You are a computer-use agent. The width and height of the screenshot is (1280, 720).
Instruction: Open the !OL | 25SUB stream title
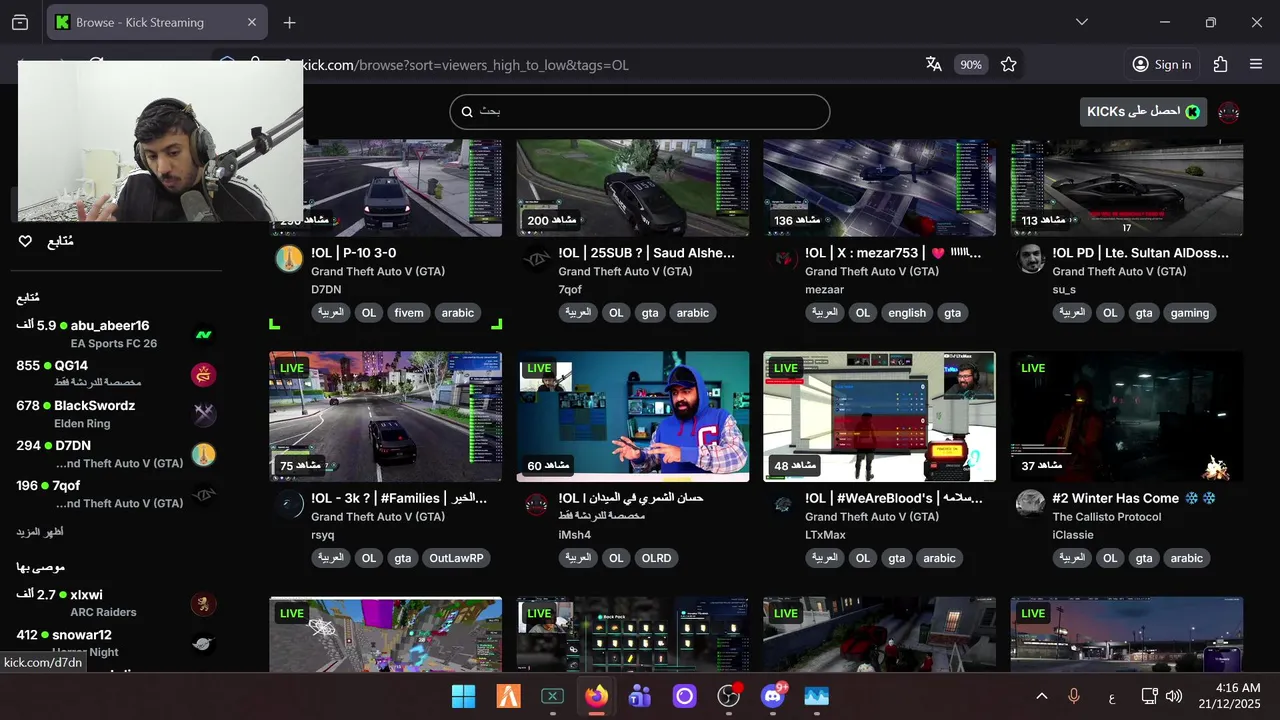pos(647,253)
